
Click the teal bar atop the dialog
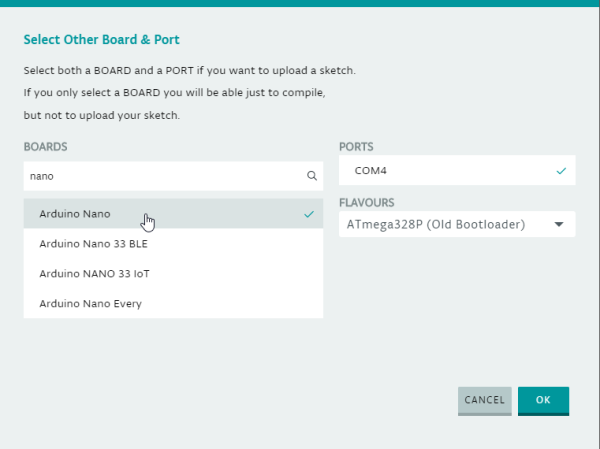pyautogui.click(x=300, y=3)
